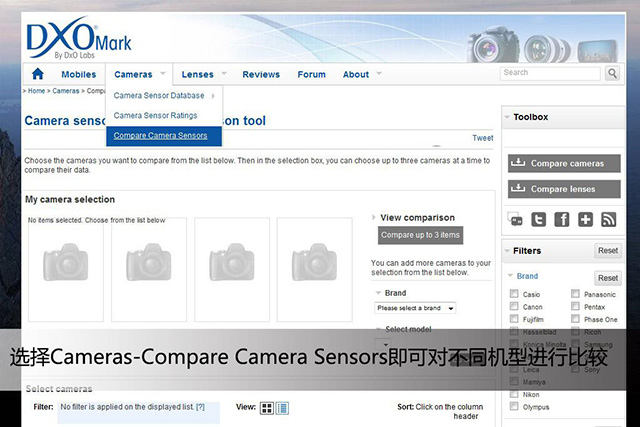The image size is (640, 427).
Task: Check the Nikon brand filter
Action: click(x=514, y=394)
